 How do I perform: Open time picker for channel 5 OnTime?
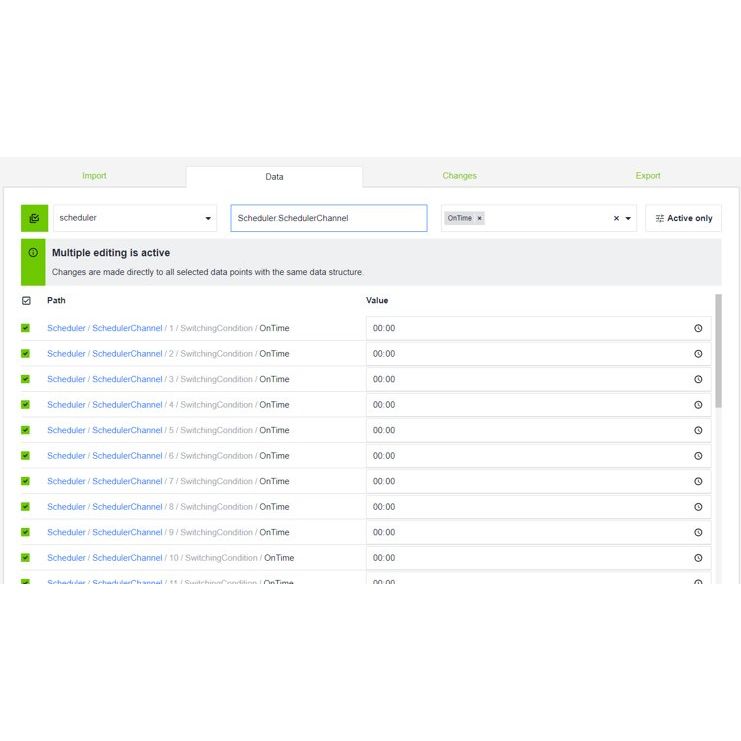coord(698,430)
